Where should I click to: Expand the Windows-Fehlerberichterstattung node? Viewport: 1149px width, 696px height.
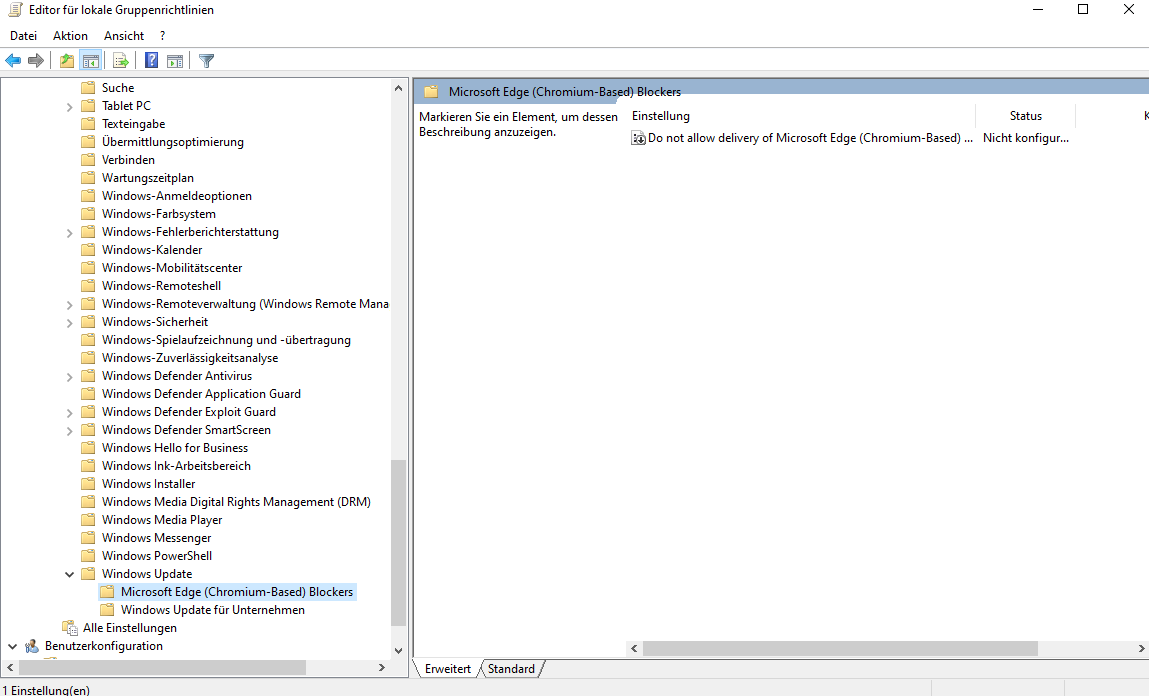tap(70, 233)
